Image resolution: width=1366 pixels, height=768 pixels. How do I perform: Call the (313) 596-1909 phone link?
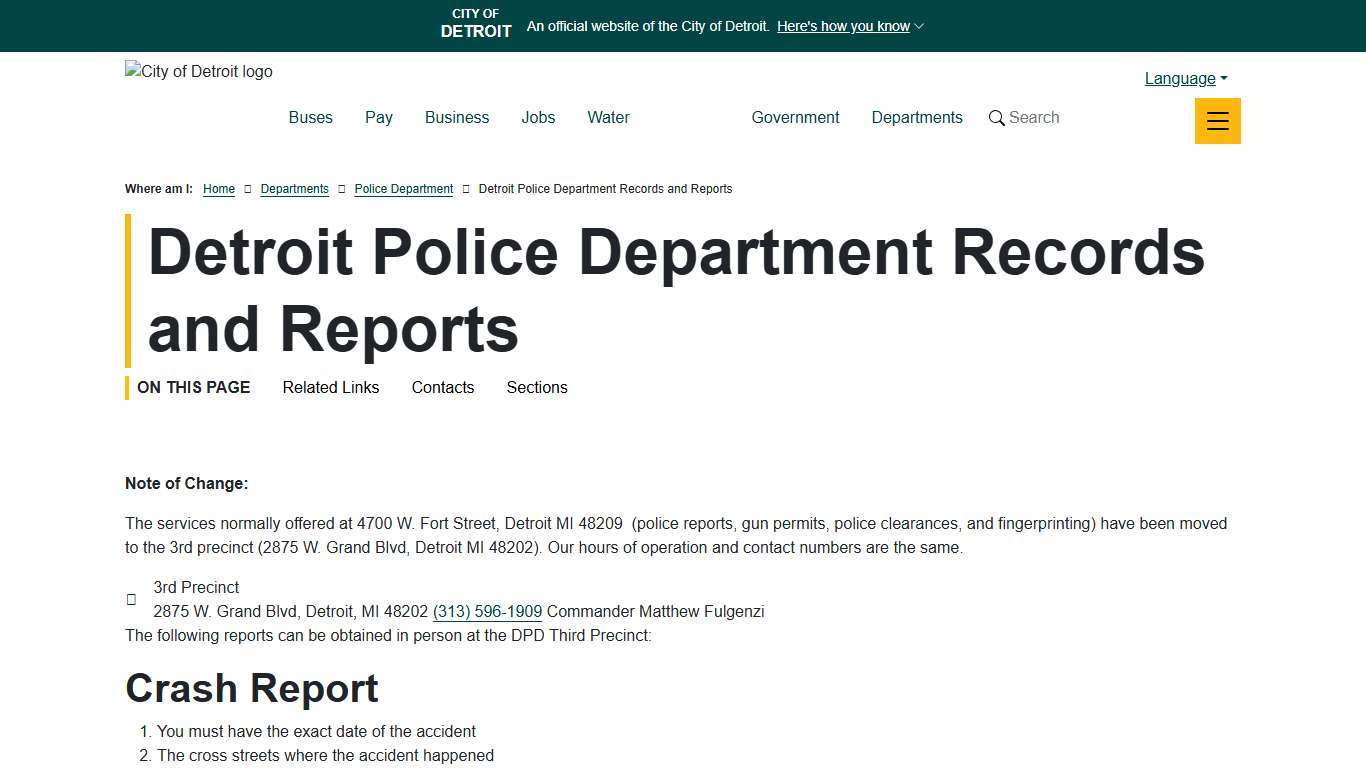tap(487, 611)
